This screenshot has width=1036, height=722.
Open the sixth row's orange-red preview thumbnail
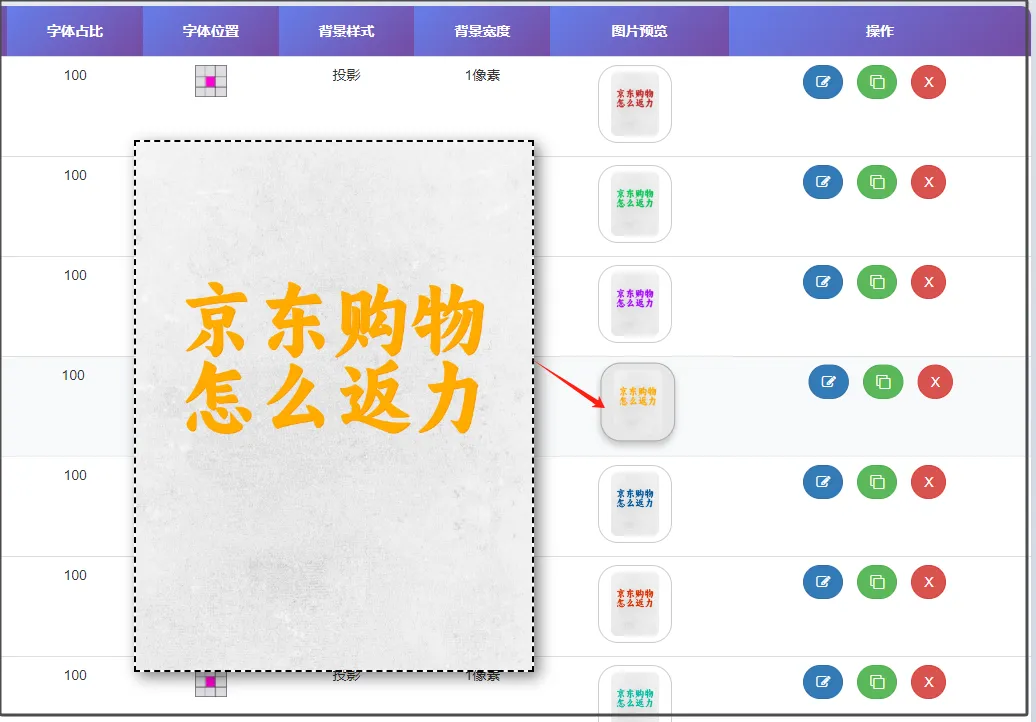click(635, 604)
